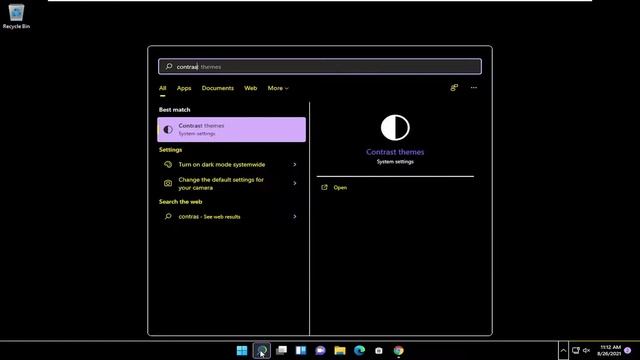Click the Contrast themes title in preview pane

[x=395, y=152]
